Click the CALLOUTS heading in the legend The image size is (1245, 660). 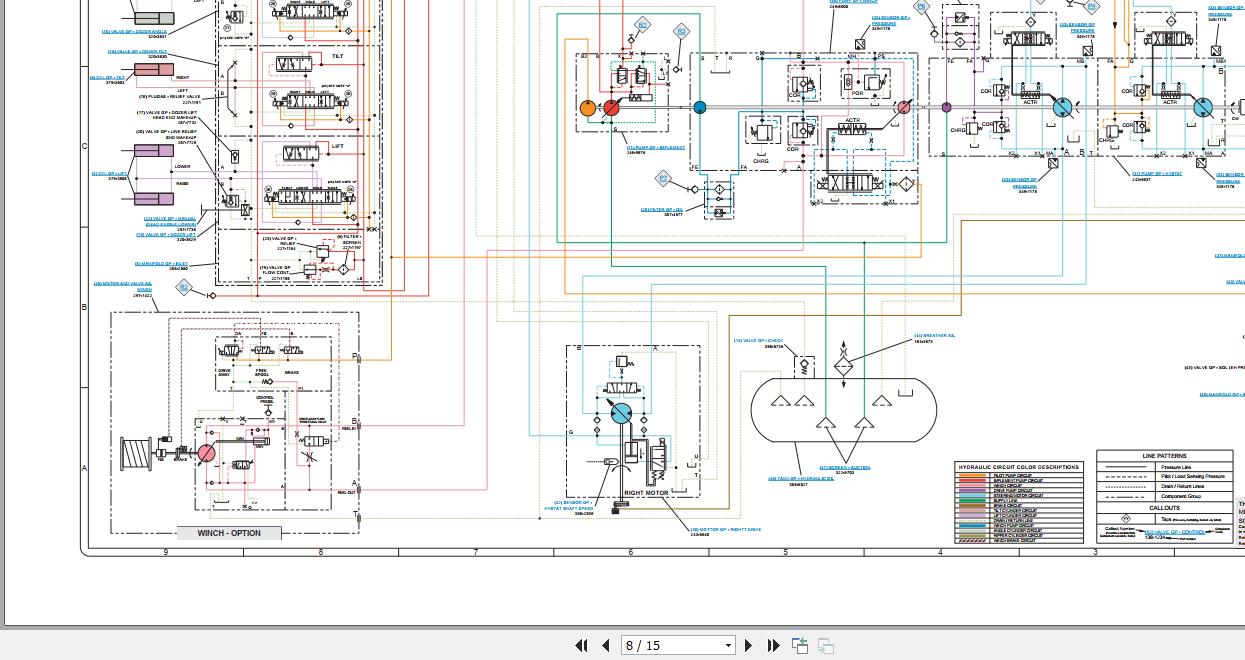click(1164, 508)
